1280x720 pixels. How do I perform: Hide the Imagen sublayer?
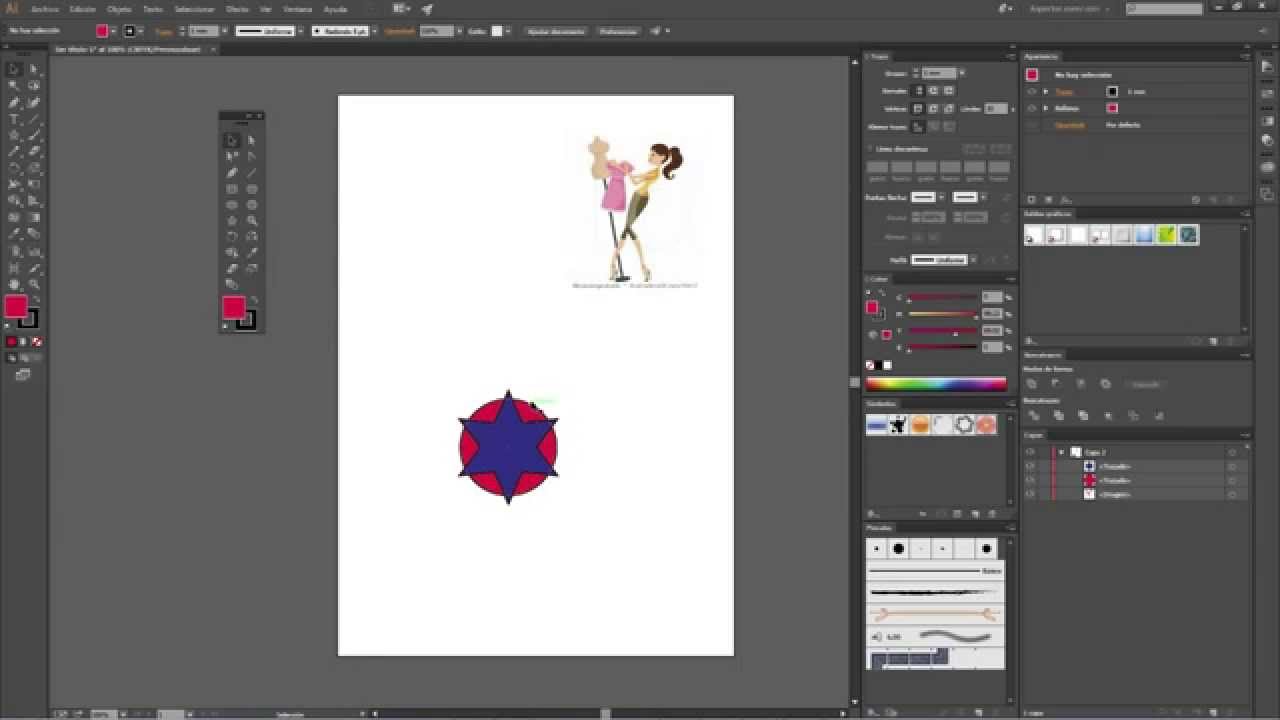1030,494
